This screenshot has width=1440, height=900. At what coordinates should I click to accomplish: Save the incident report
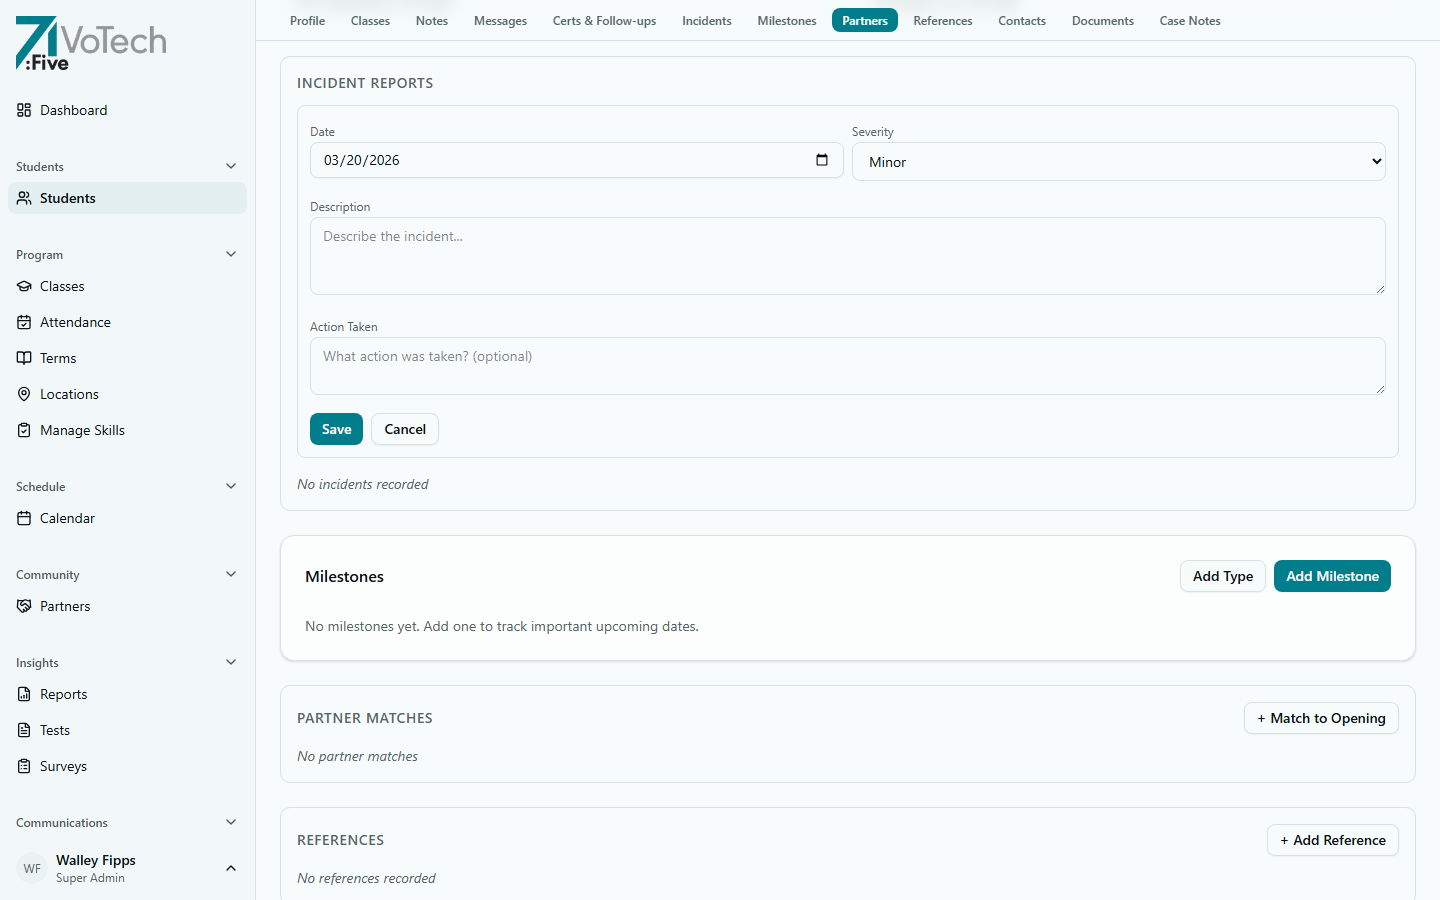coord(336,429)
